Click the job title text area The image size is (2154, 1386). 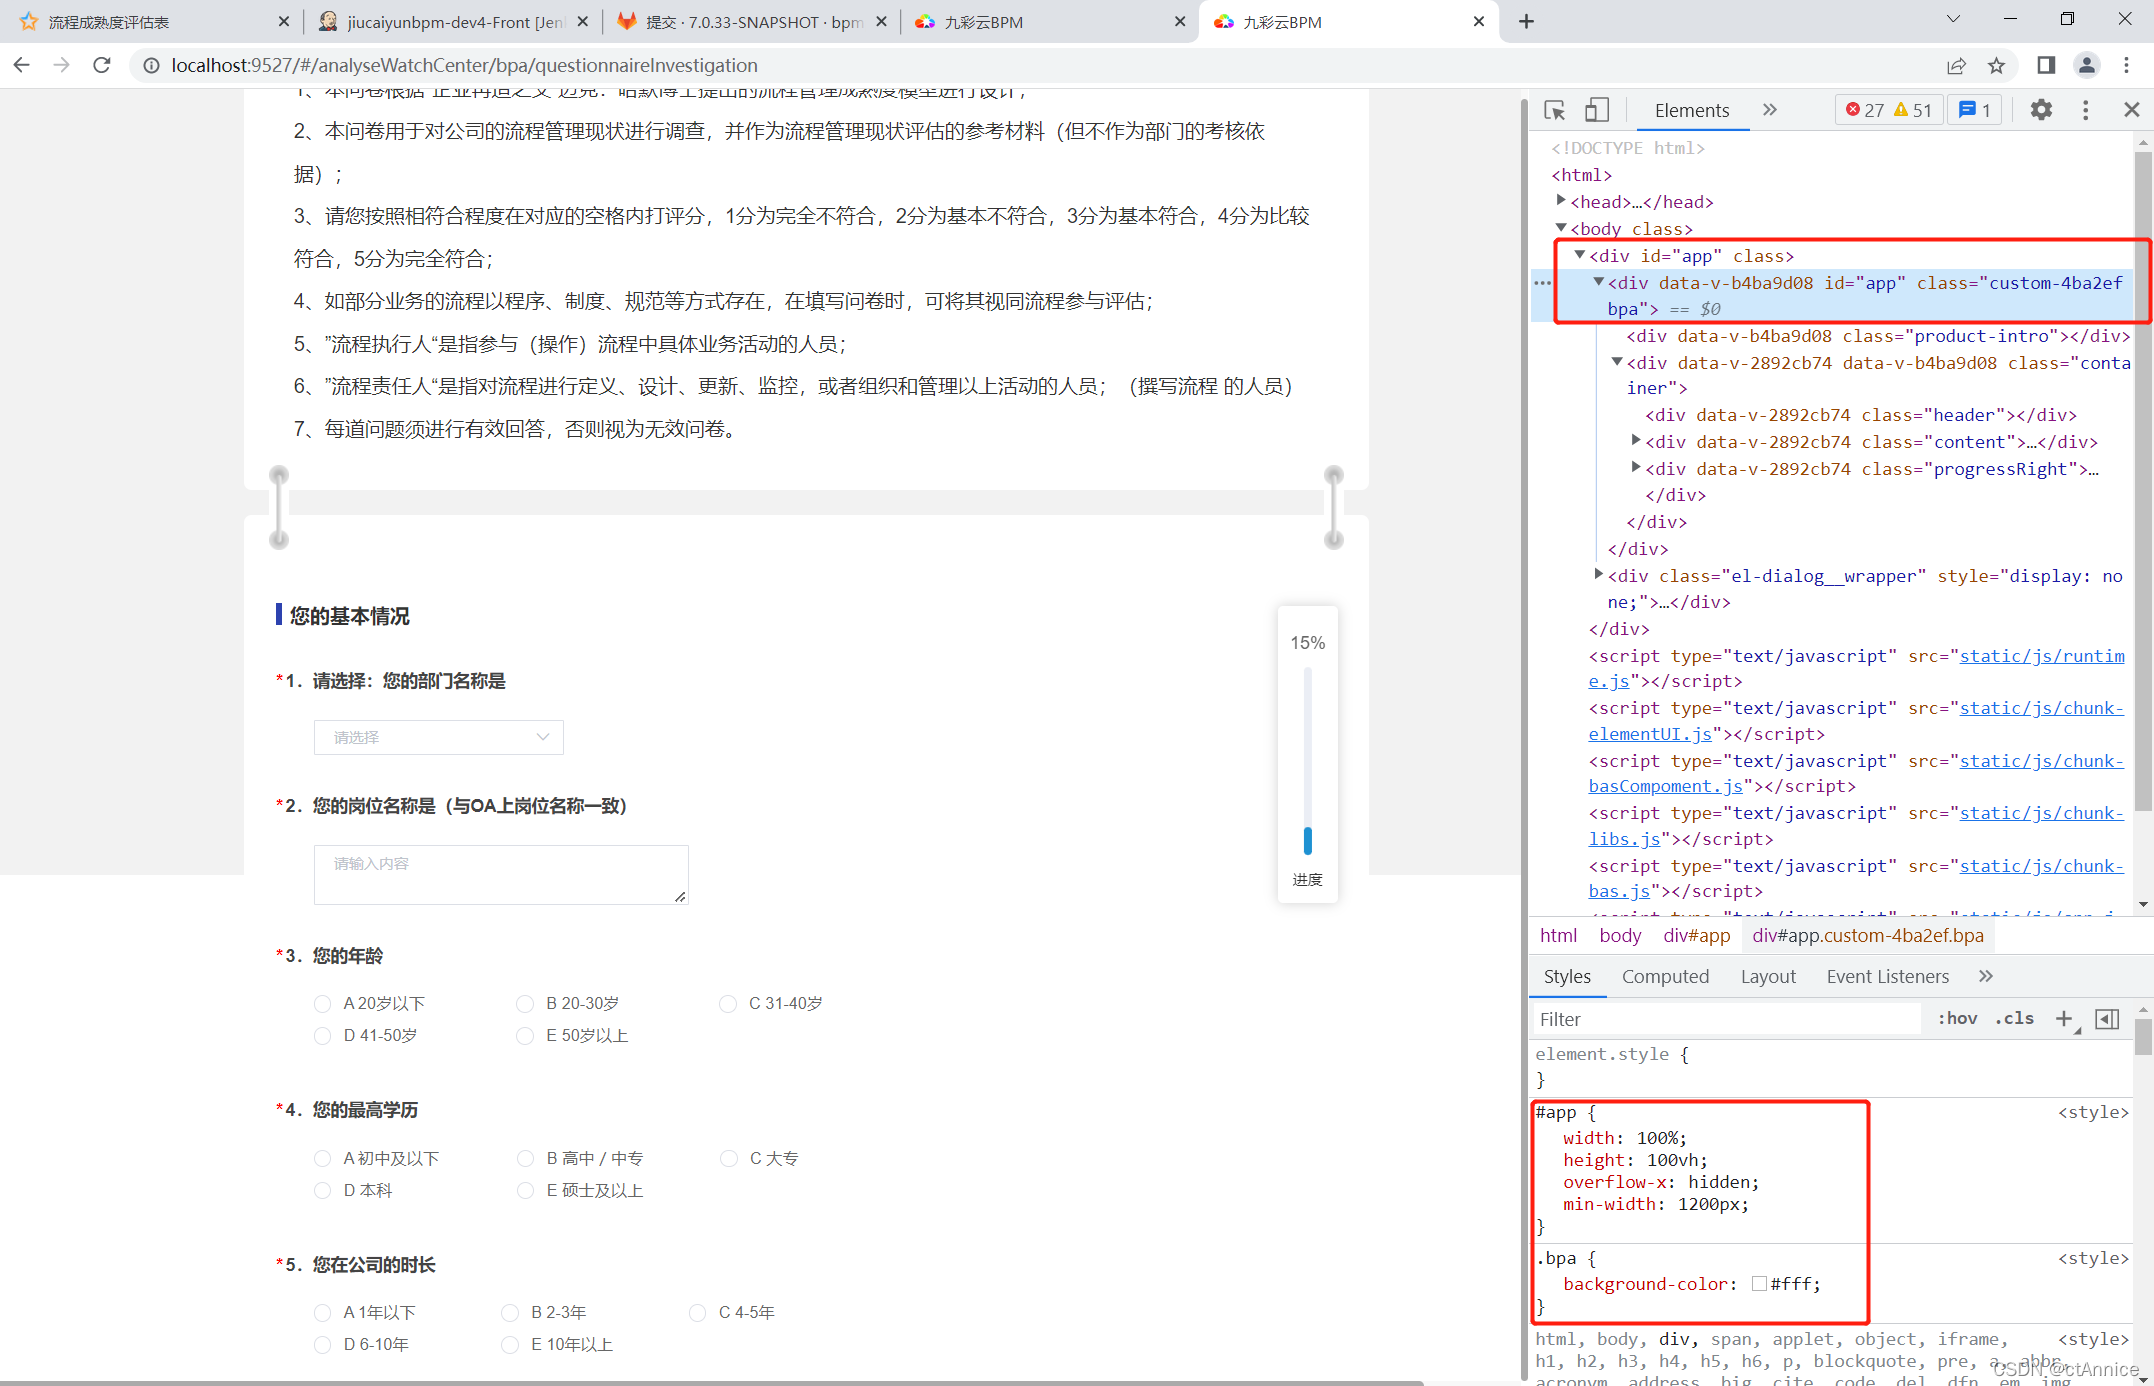[x=500, y=874]
